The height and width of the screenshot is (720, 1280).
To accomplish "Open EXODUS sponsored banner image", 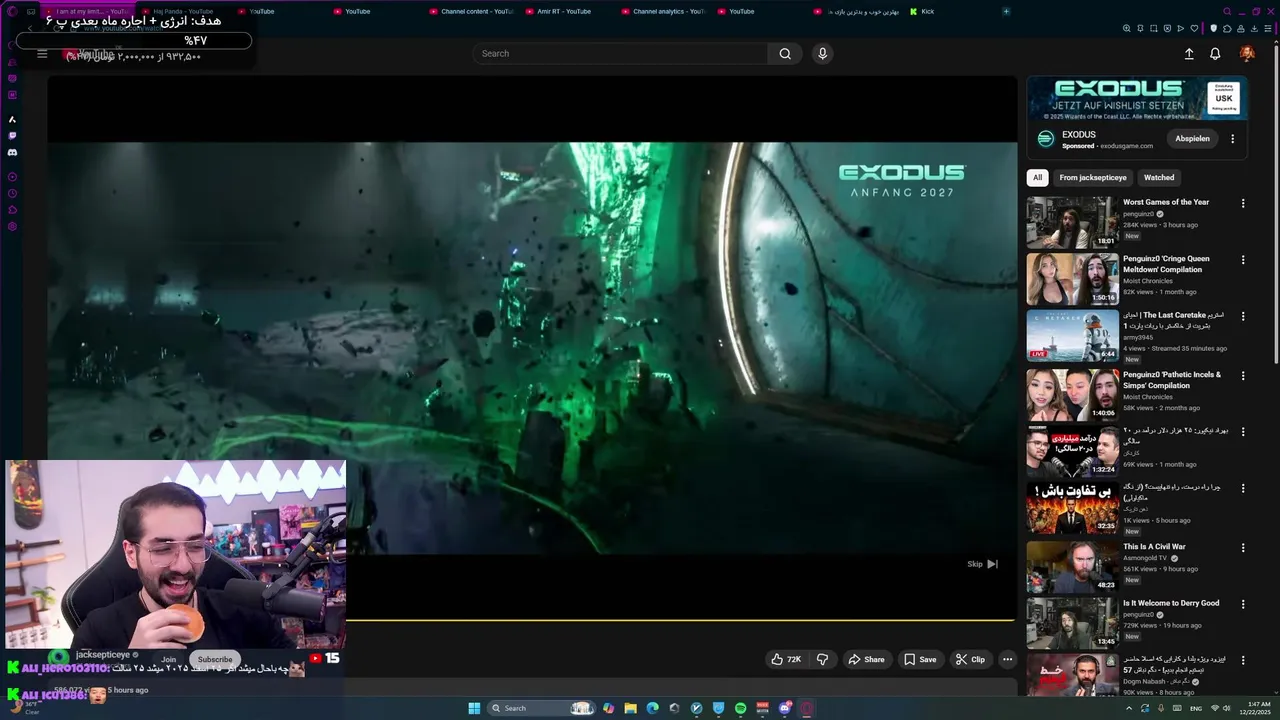I will tap(1137, 99).
